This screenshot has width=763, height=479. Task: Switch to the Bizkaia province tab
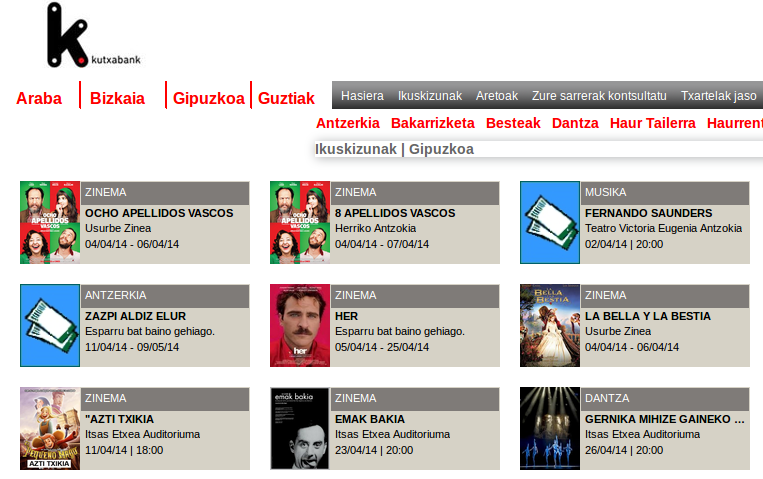[x=117, y=98]
